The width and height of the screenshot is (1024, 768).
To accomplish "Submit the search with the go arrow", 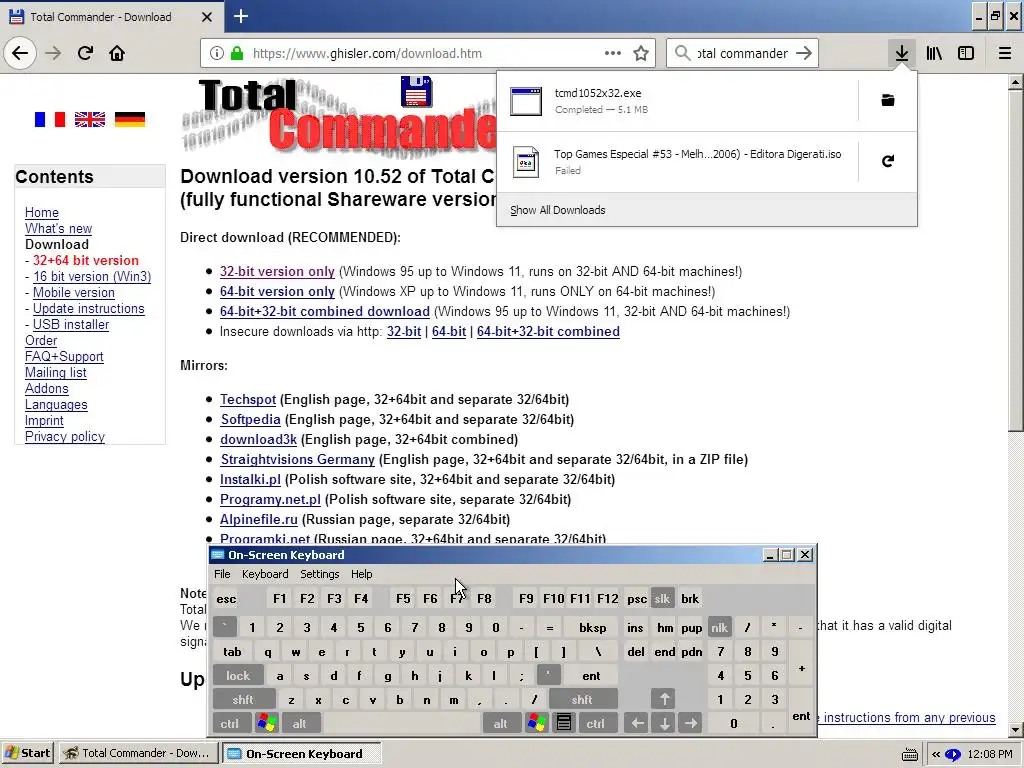I will [804, 53].
